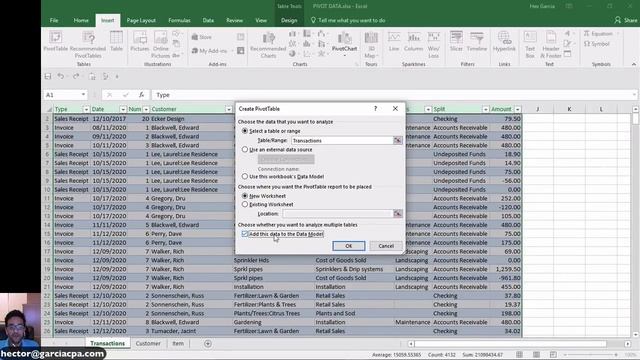Image resolution: width=640 pixels, height=360 pixels.
Task: Insert a Hyperlink
Action: [504, 41]
